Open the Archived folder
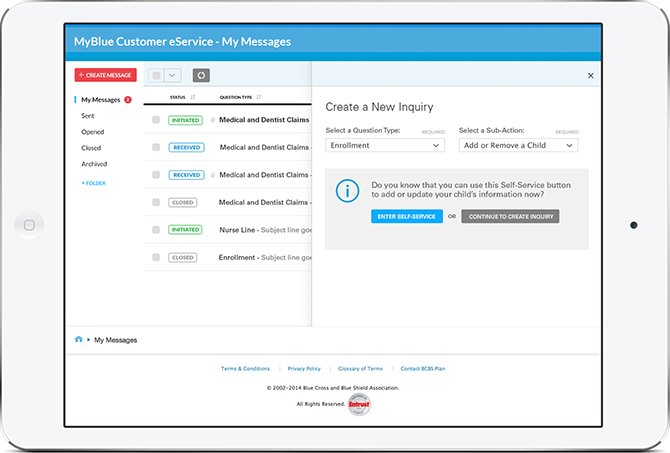670x453 pixels. (94, 164)
